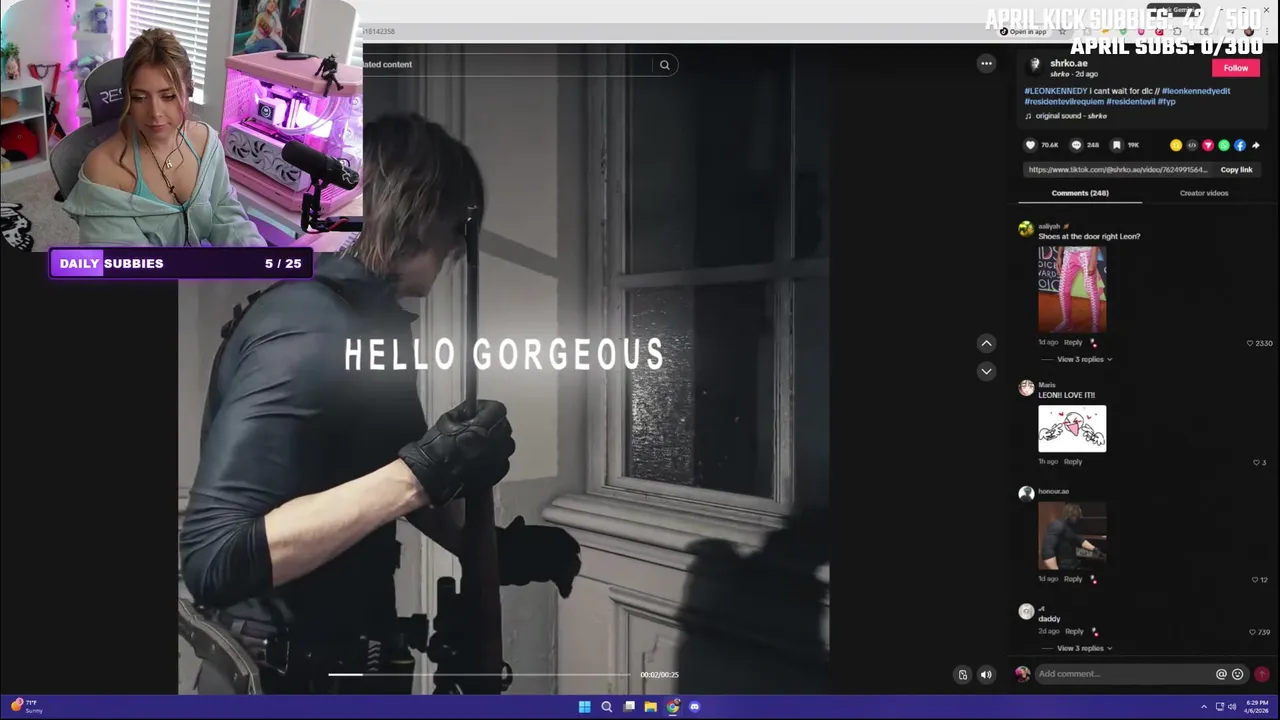
Task: Like the video with the heart icon
Action: pyautogui.click(x=1030, y=145)
